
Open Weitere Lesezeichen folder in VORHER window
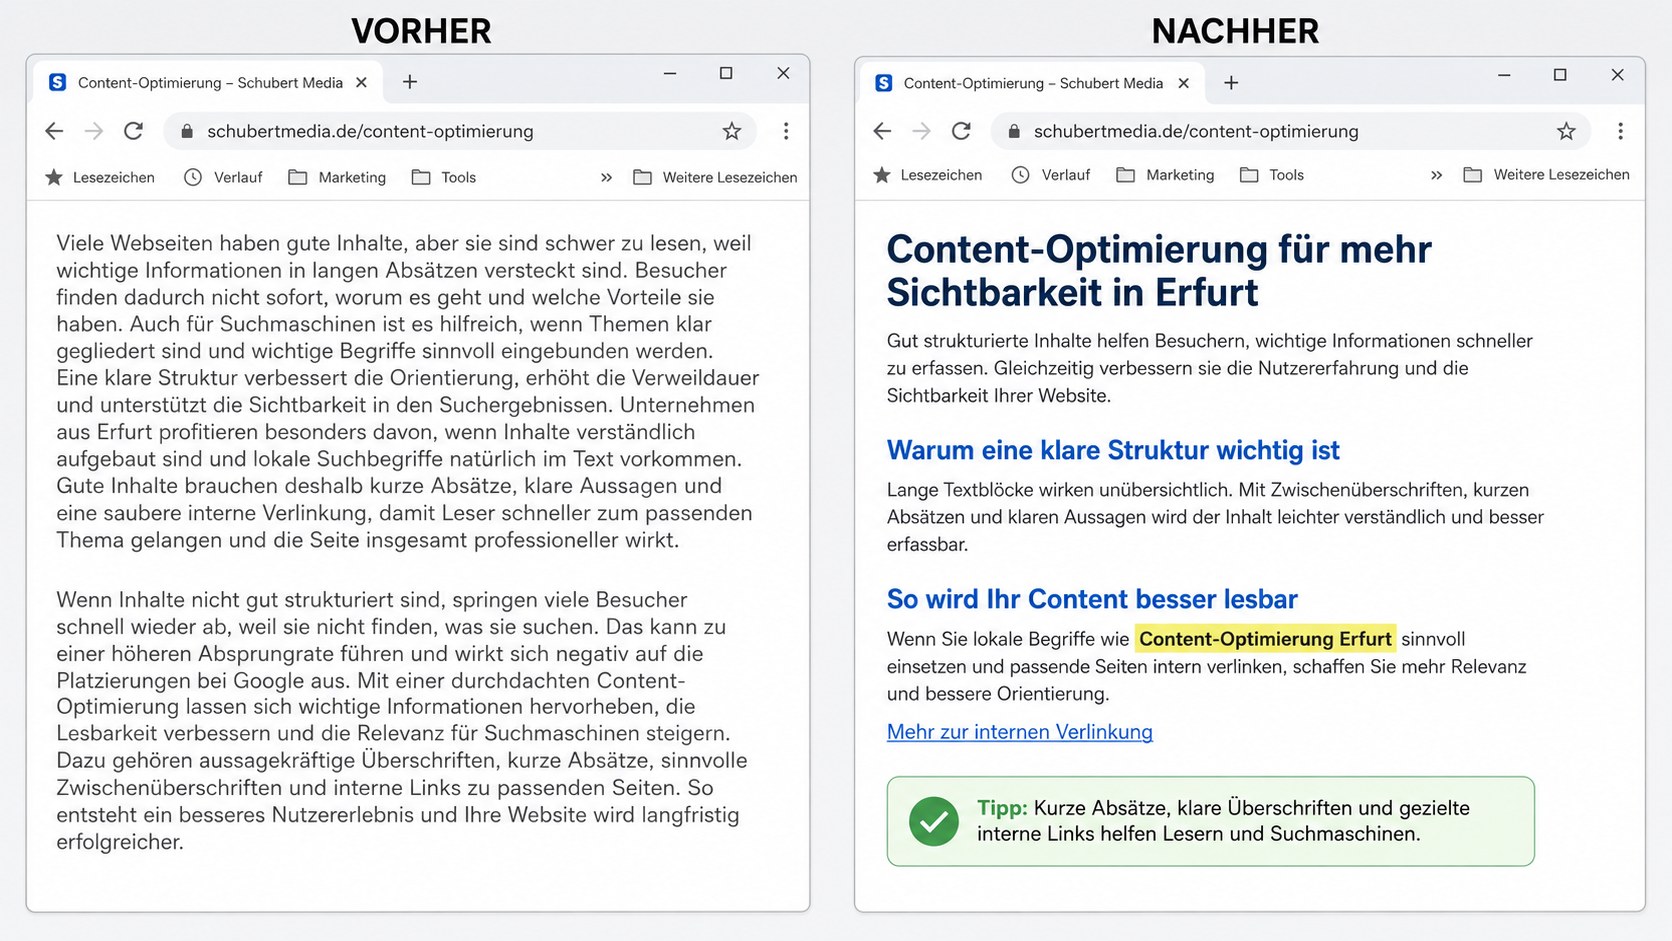pos(715,177)
